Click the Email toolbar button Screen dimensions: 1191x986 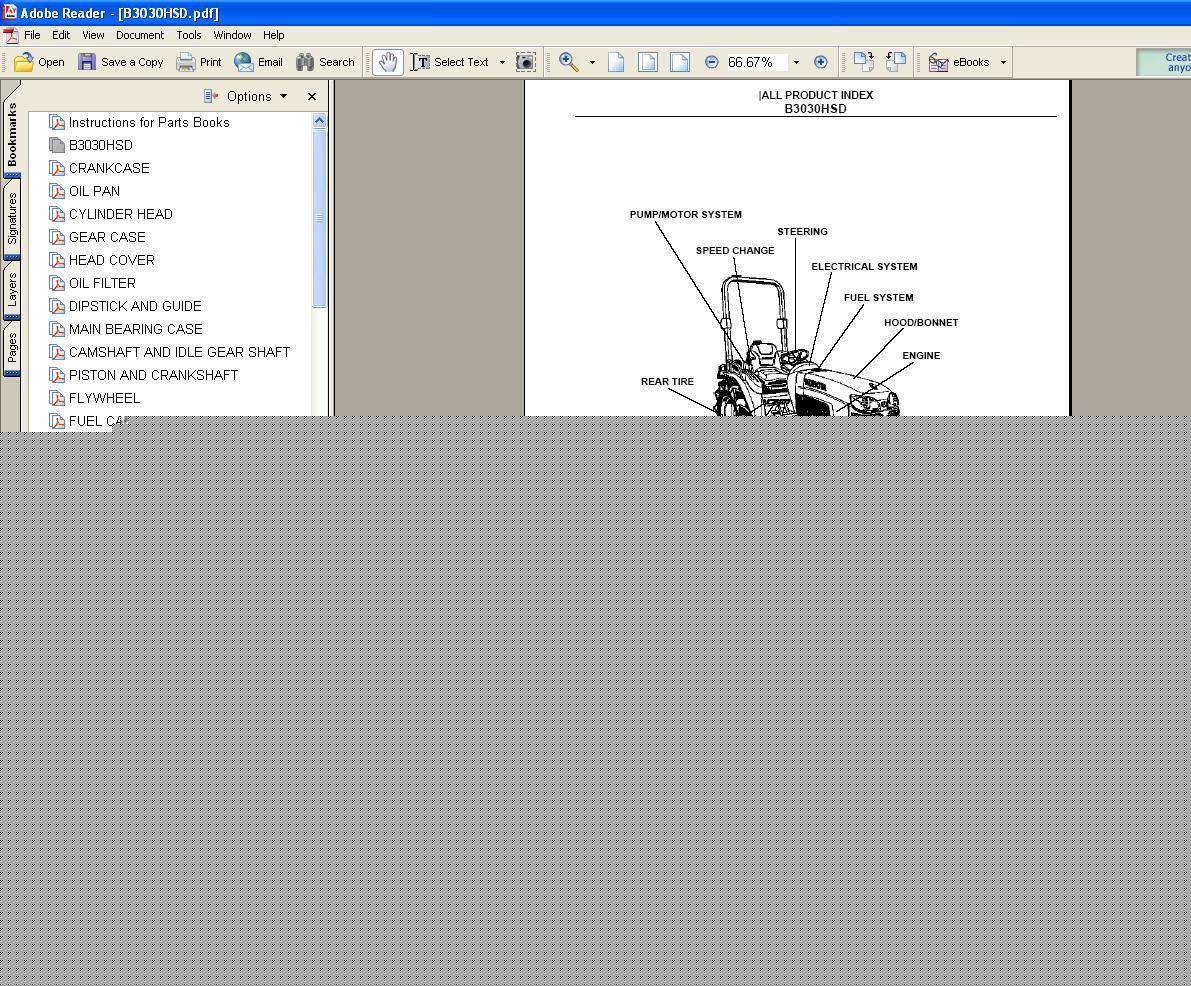(258, 62)
